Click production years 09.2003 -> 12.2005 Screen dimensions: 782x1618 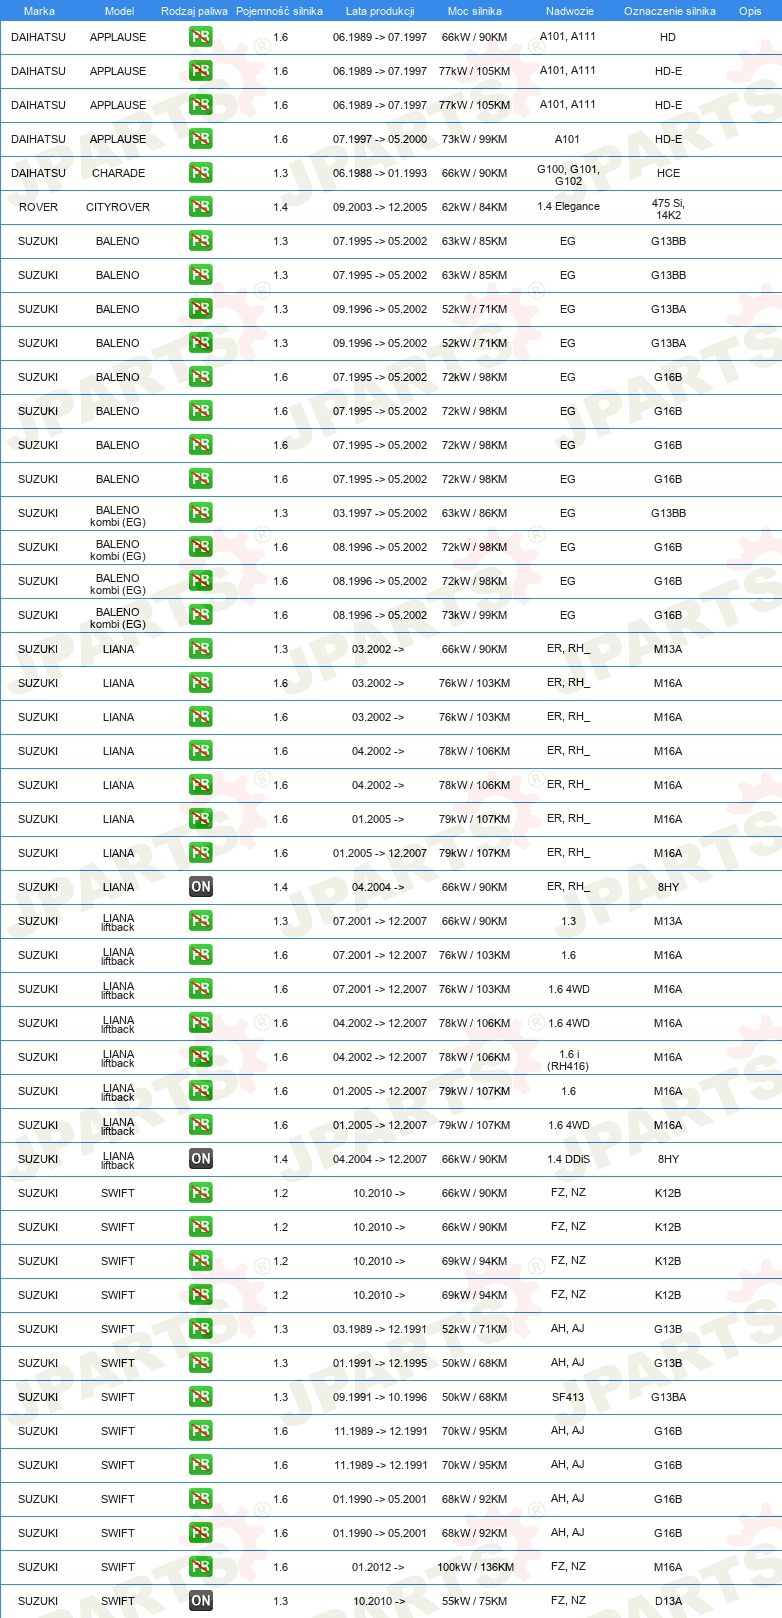point(380,207)
